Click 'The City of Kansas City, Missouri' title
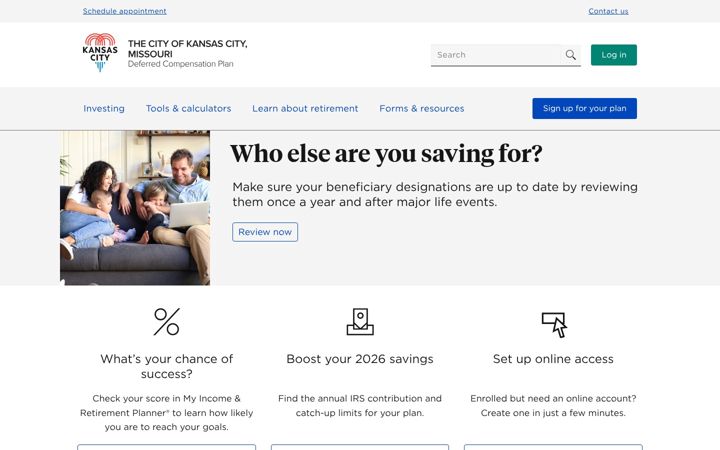 pyautogui.click(x=187, y=49)
